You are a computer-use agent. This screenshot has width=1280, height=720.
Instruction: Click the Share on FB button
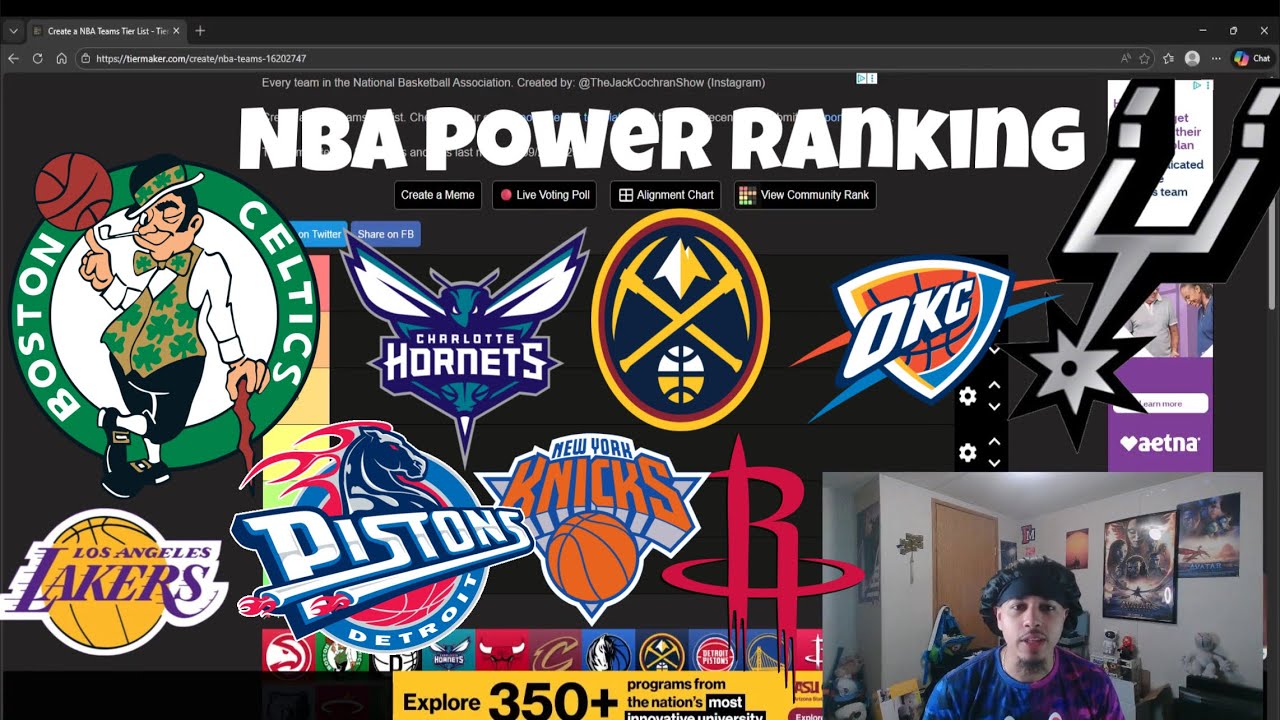click(386, 234)
